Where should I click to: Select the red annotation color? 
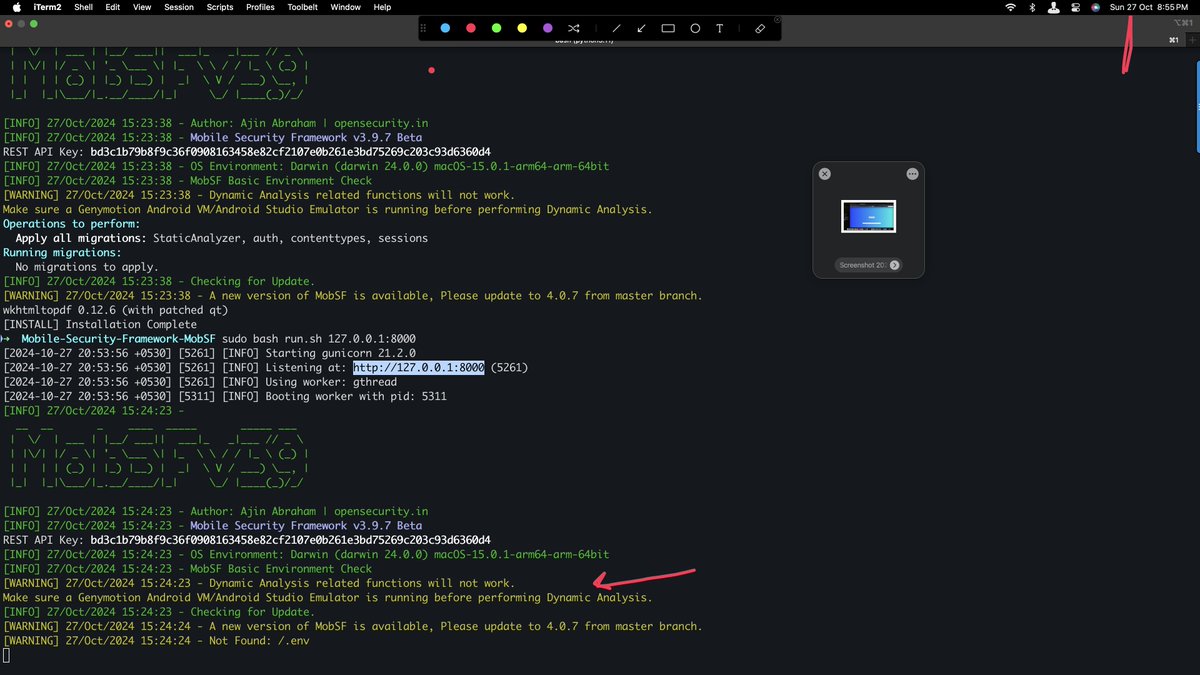coord(470,28)
